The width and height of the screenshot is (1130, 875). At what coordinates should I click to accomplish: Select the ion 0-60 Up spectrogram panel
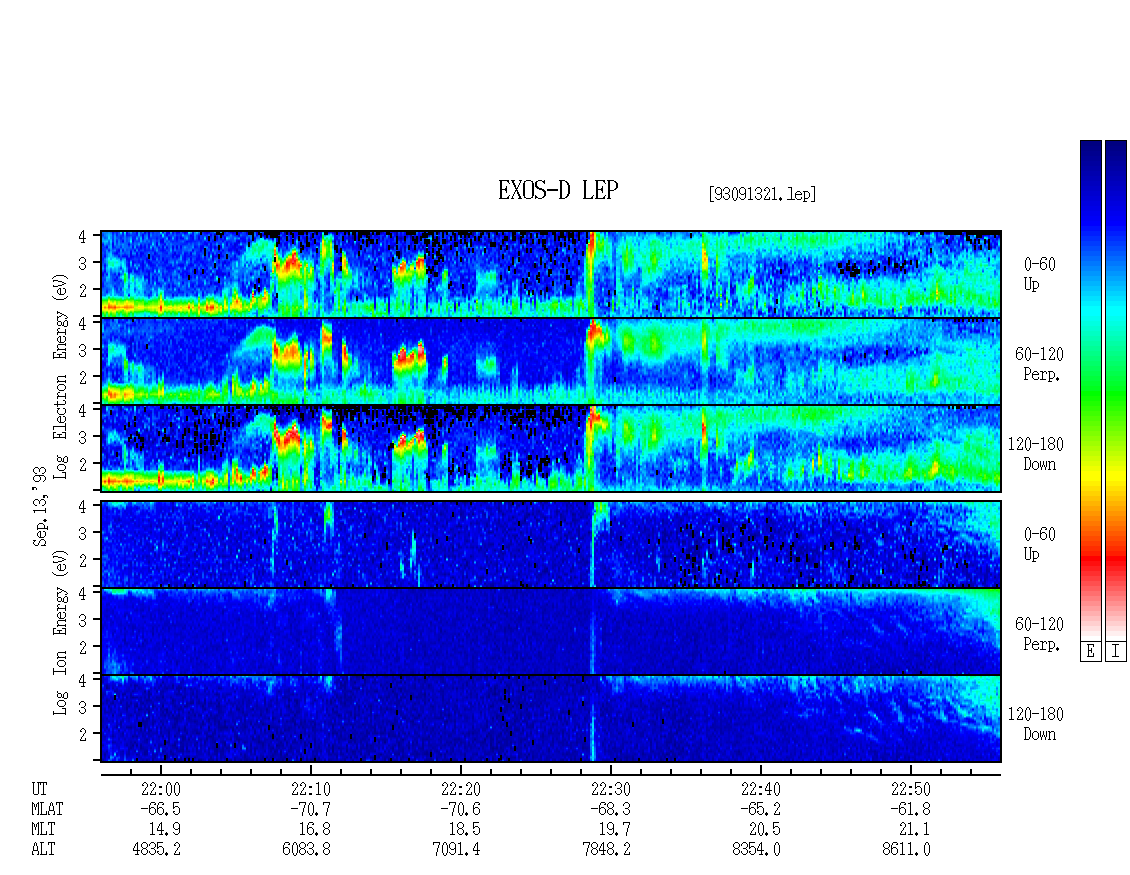coord(551,544)
